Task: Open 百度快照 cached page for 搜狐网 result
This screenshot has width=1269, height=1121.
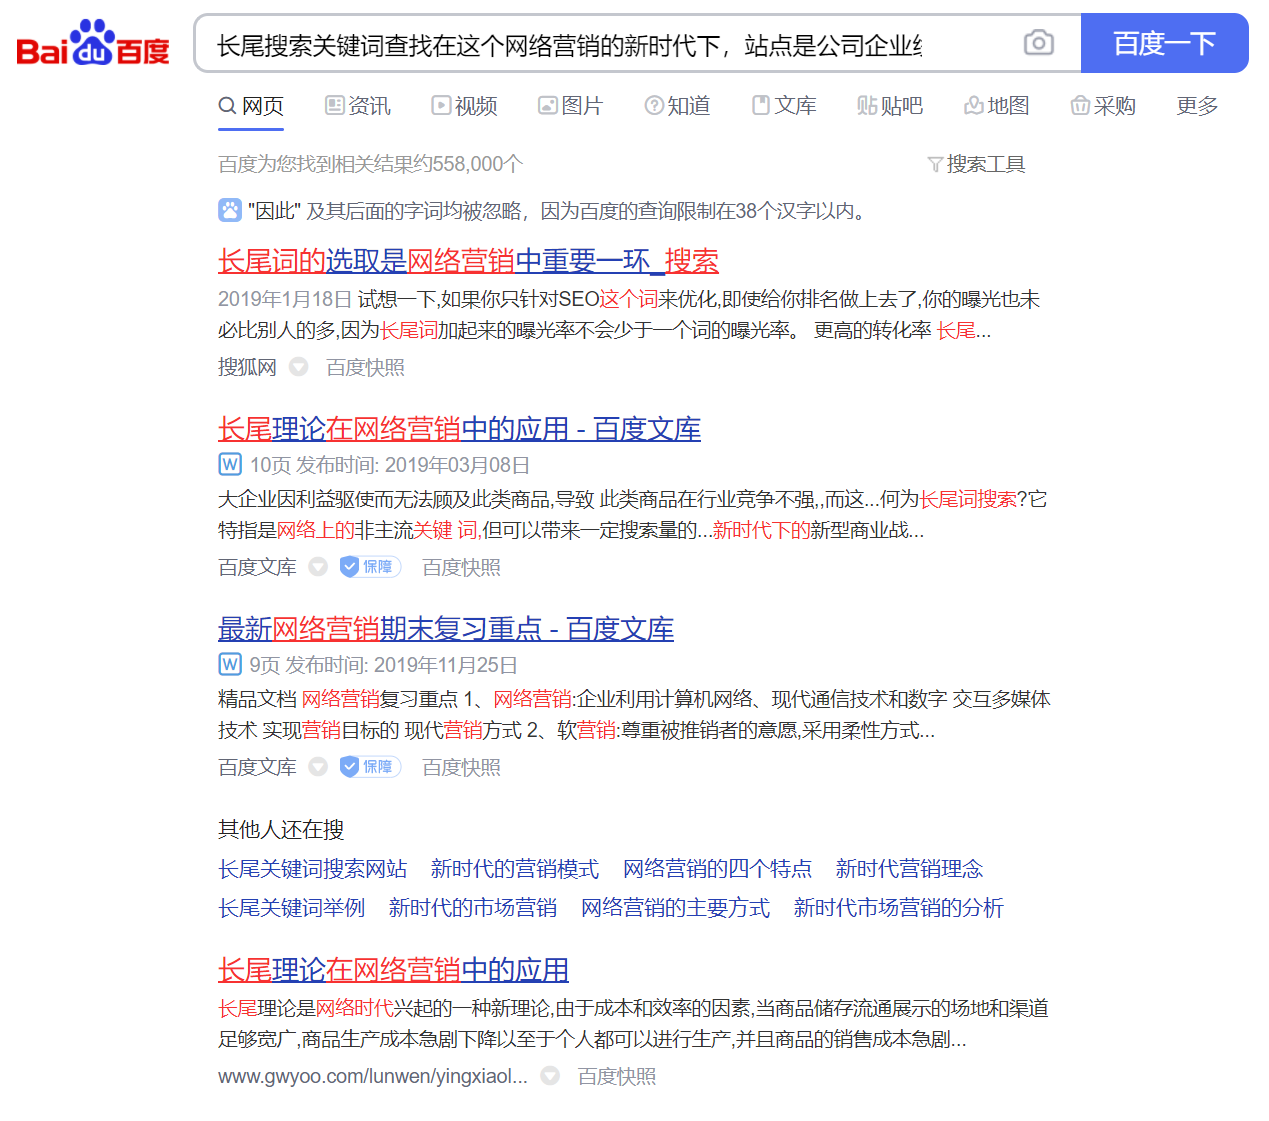Action: 365,367
